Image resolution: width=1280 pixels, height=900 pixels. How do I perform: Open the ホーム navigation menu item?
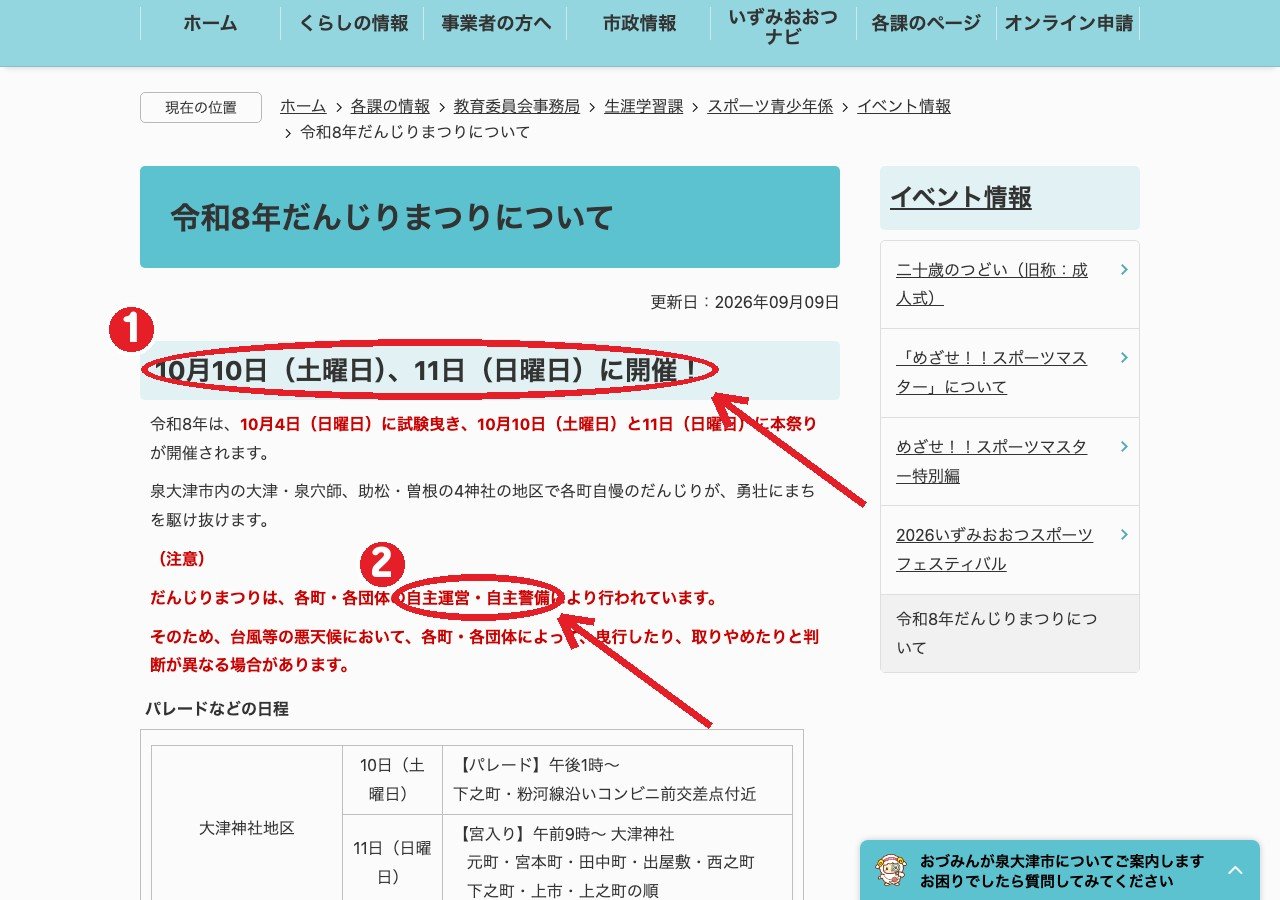click(x=210, y=23)
